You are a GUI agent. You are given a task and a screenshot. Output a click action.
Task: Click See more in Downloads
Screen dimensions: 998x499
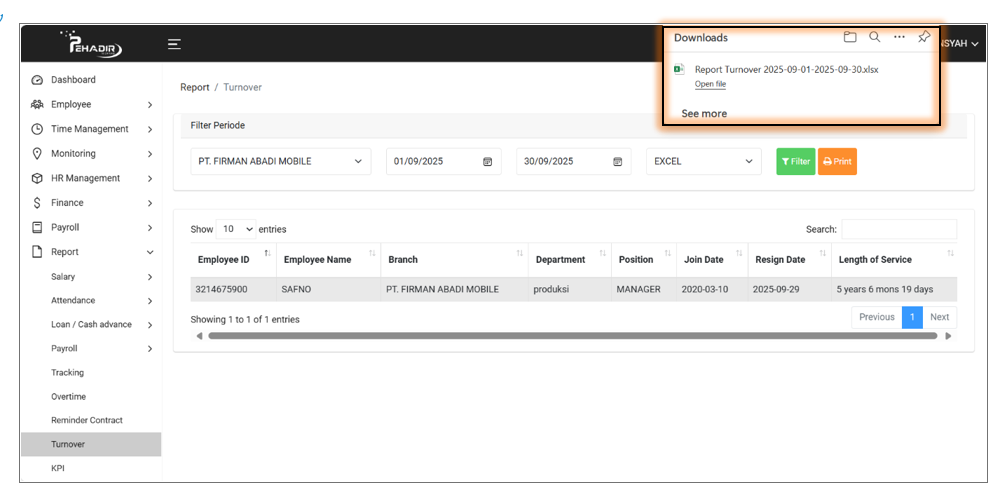coord(704,113)
